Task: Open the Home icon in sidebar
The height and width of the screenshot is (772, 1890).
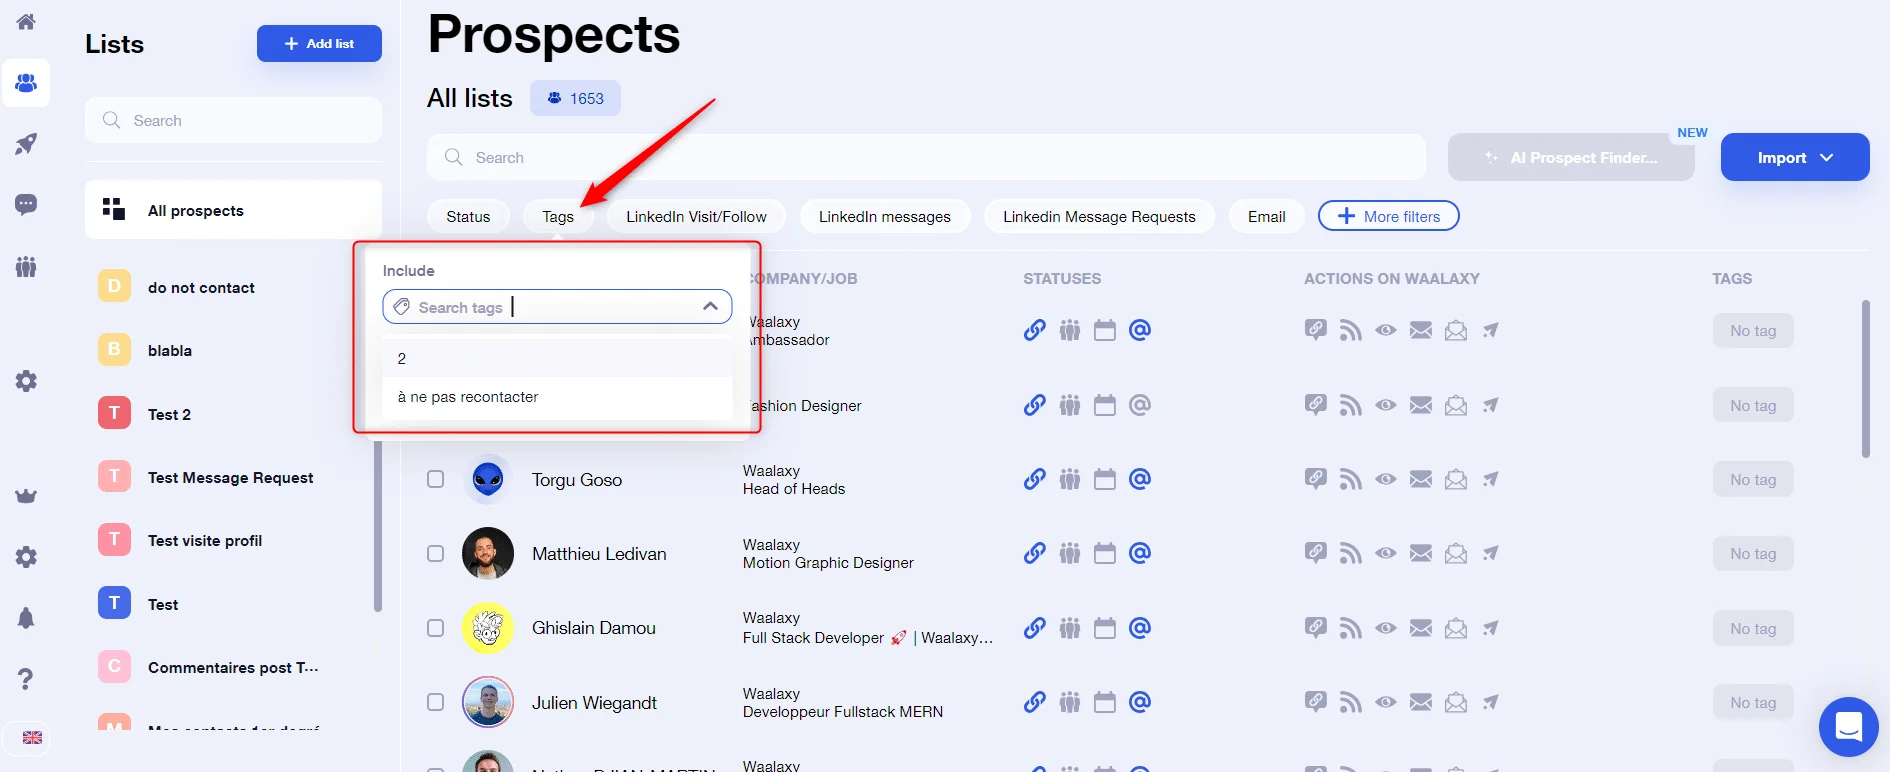Action: (x=26, y=21)
